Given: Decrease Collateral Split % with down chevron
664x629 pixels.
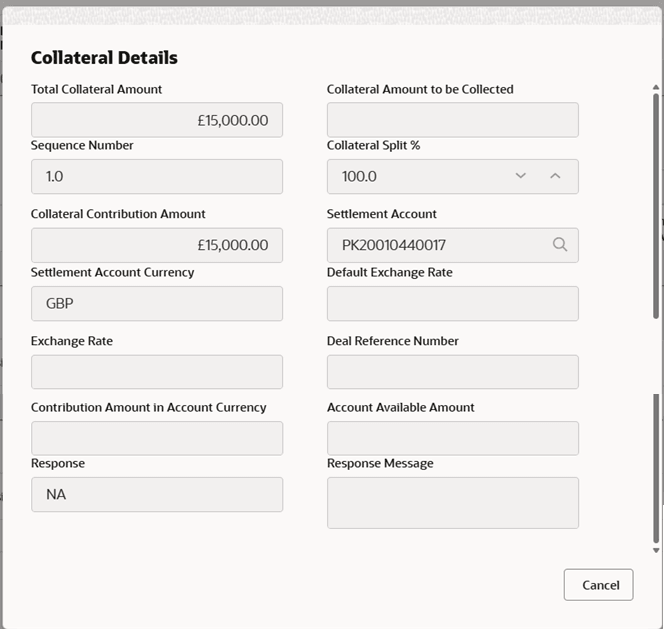Looking at the screenshot, I should pos(520,176).
